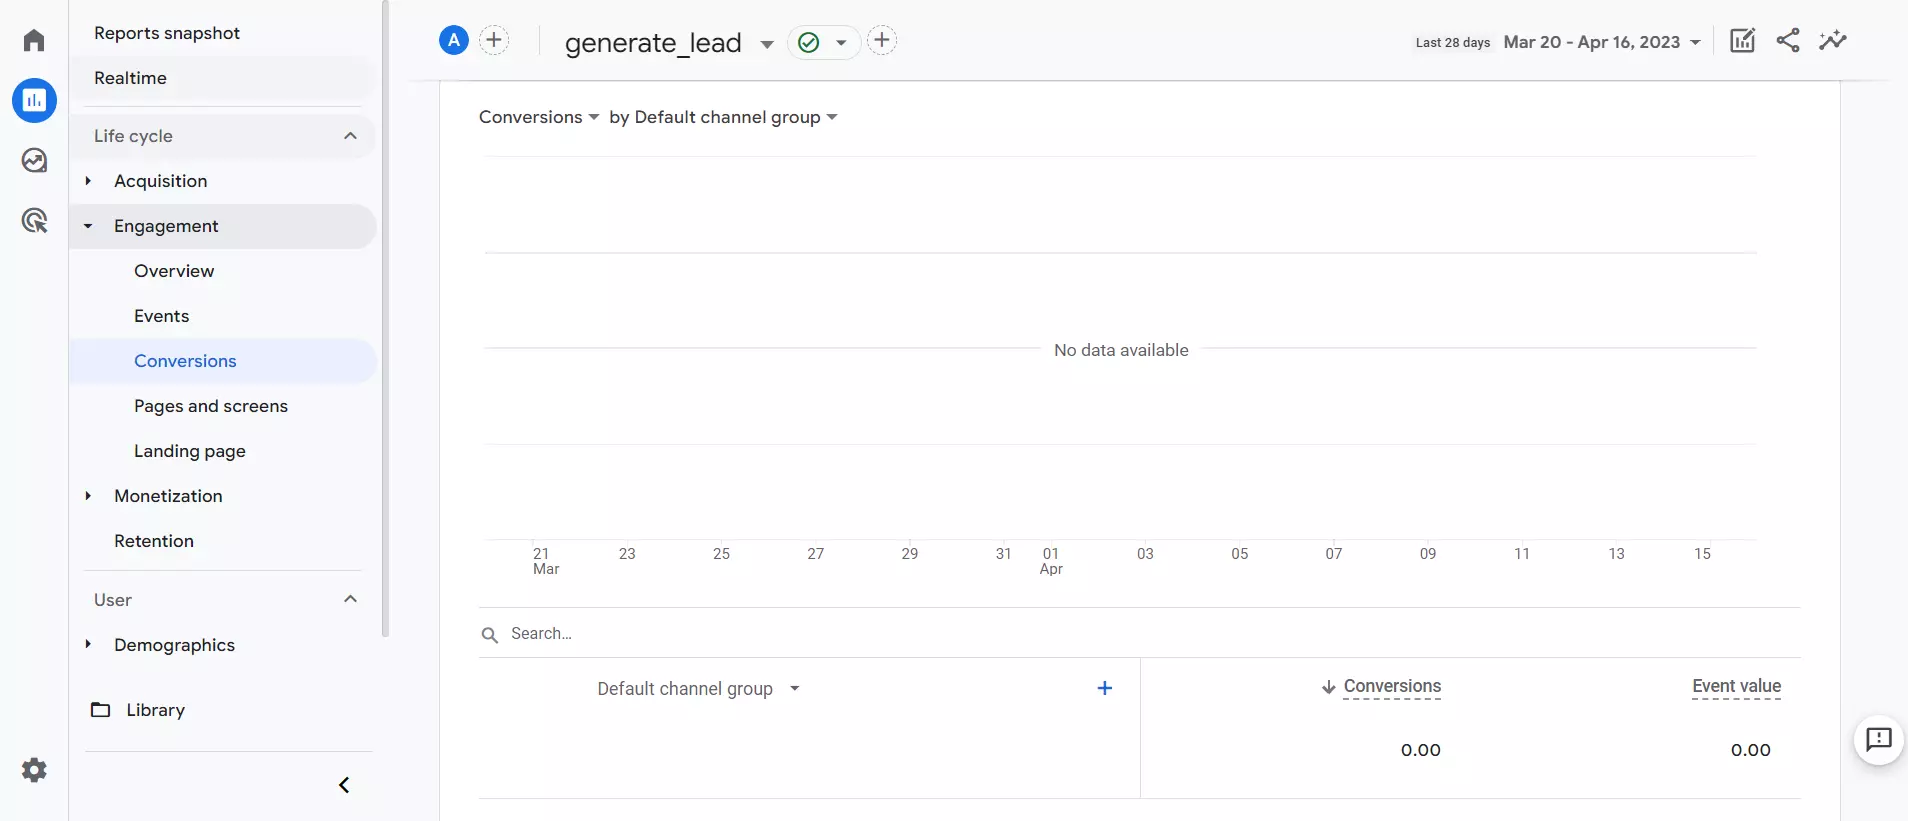The width and height of the screenshot is (1908, 821).
Task: Open the Home icon in left rail
Action: (x=34, y=40)
